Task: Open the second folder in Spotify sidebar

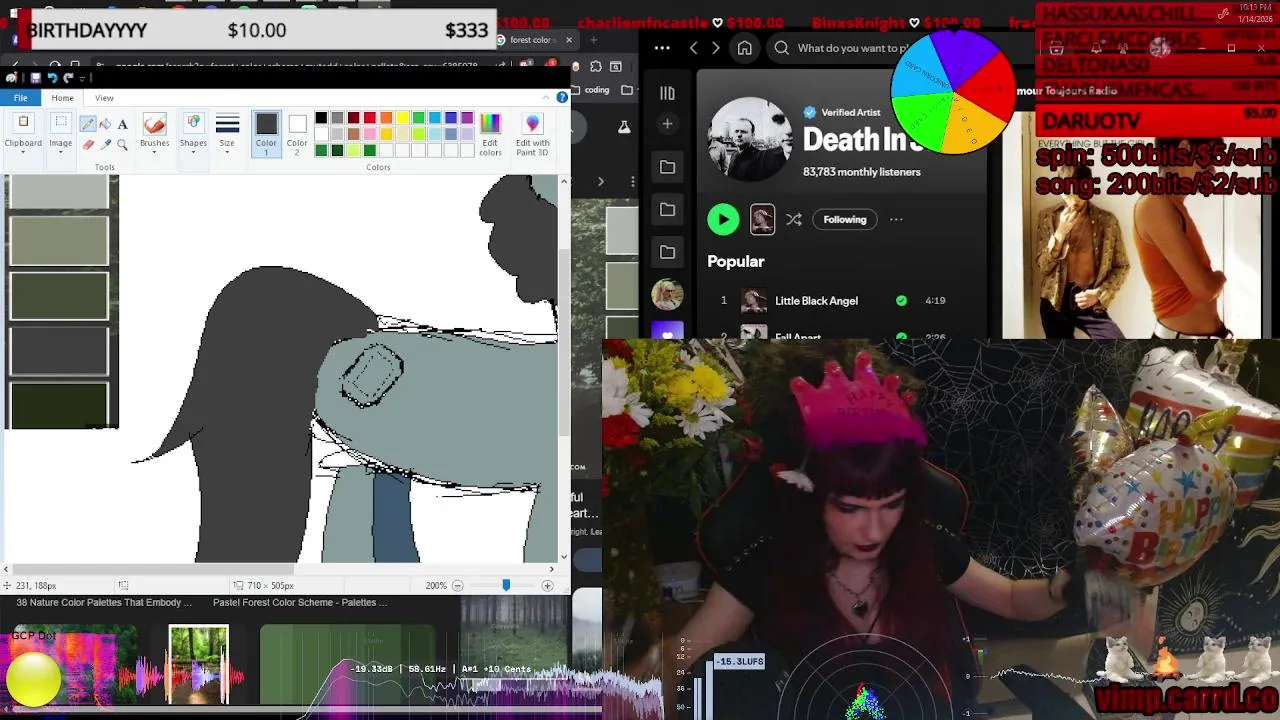Action: coord(667,209)
